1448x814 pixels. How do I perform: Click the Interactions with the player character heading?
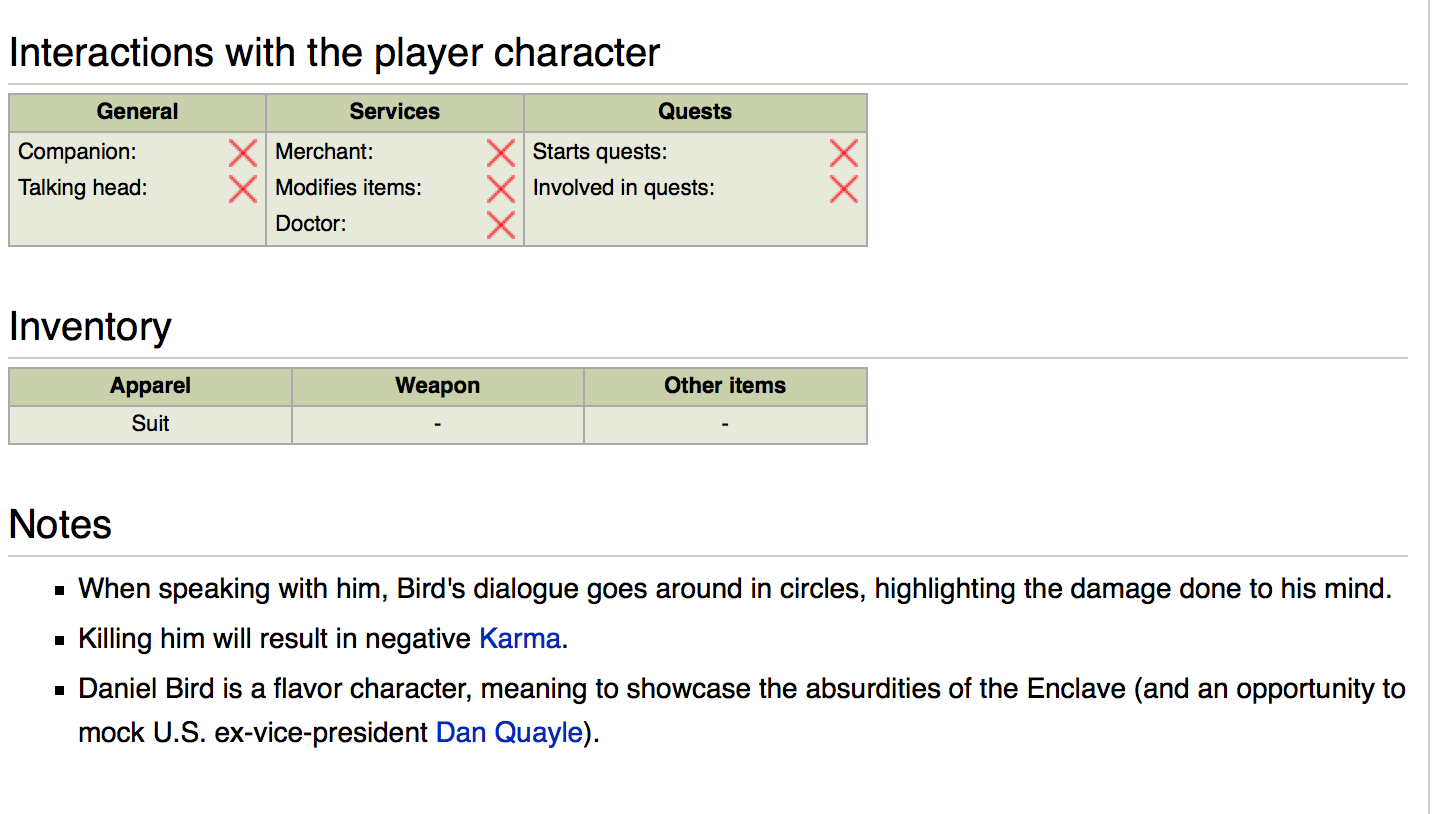(x=334, y=53)
